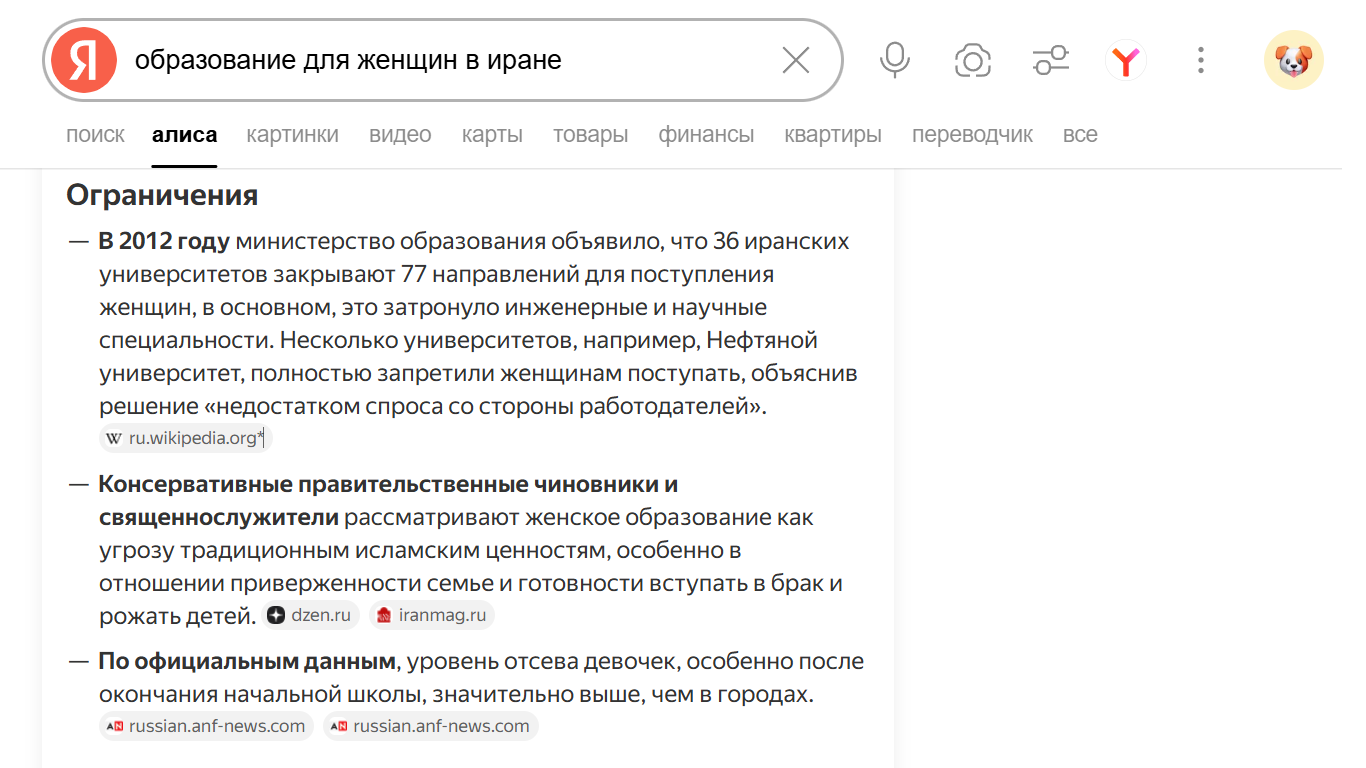Open the ru.wikipedia.org source link
Viewport: 1366px width, 768px height.
pyautogui.click(x=186, y=438)
